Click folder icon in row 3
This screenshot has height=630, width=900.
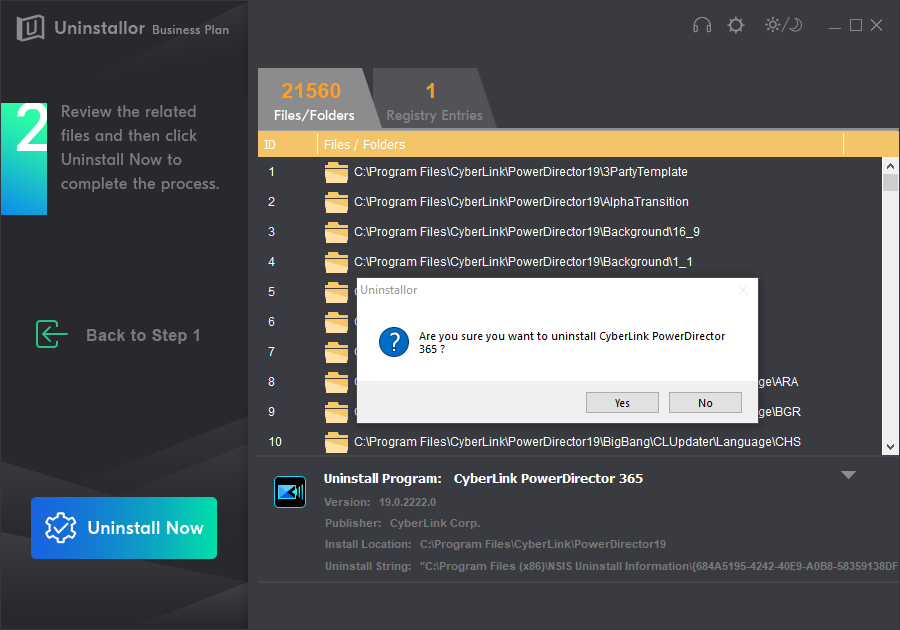point(336,232)
